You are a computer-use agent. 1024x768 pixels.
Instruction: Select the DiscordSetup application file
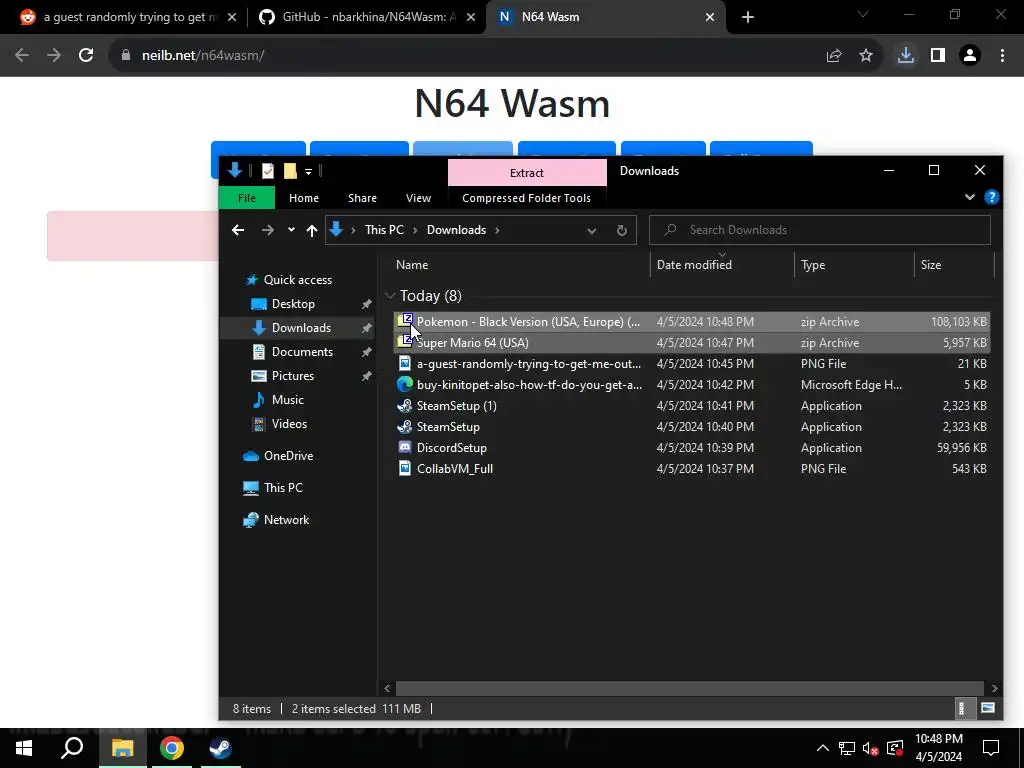(692, 448)
